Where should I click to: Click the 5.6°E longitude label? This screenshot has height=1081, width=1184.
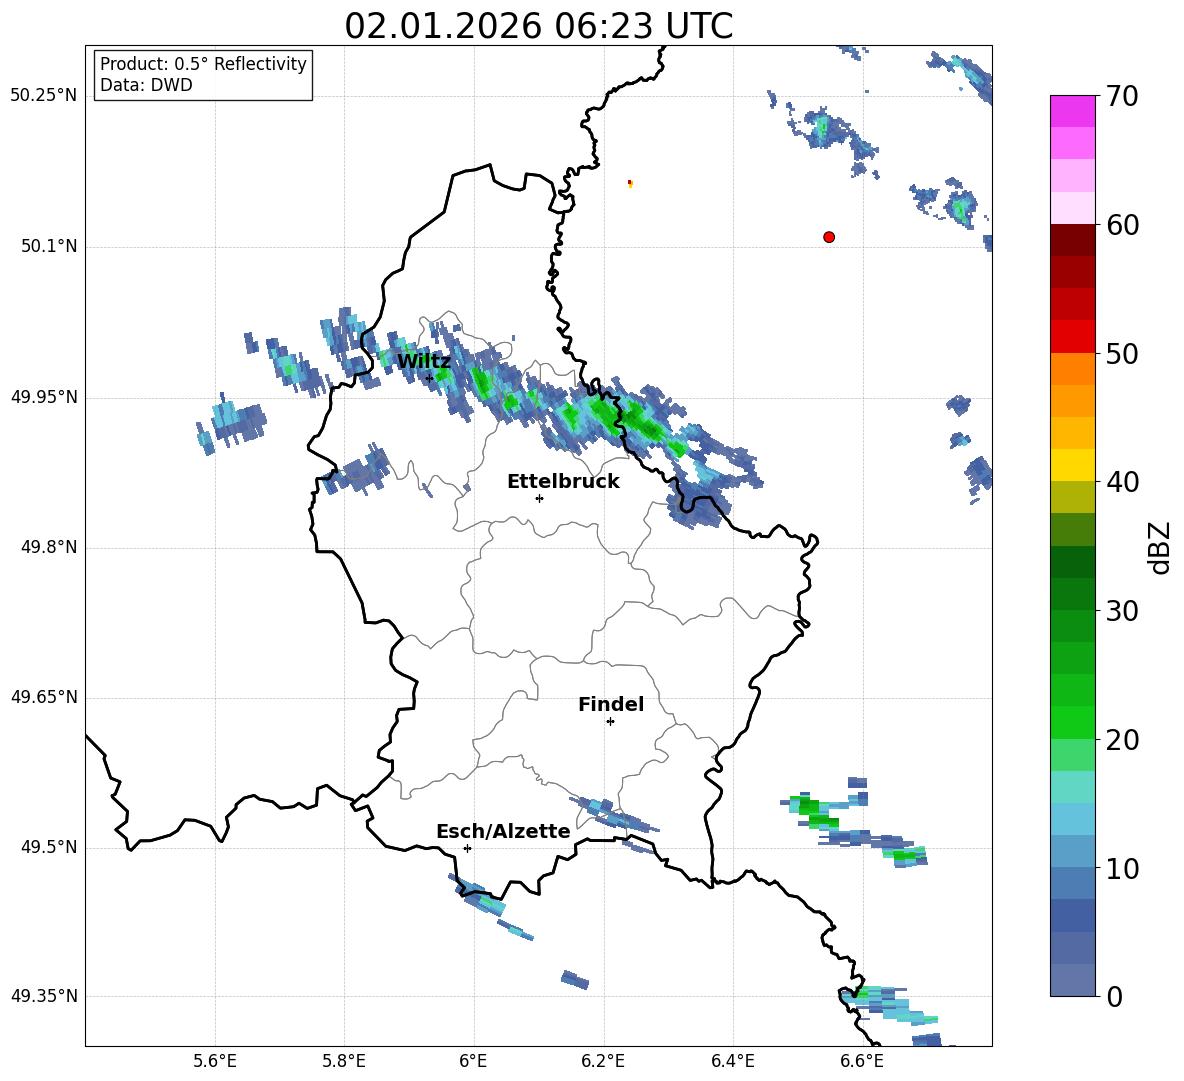(215, 1061)
